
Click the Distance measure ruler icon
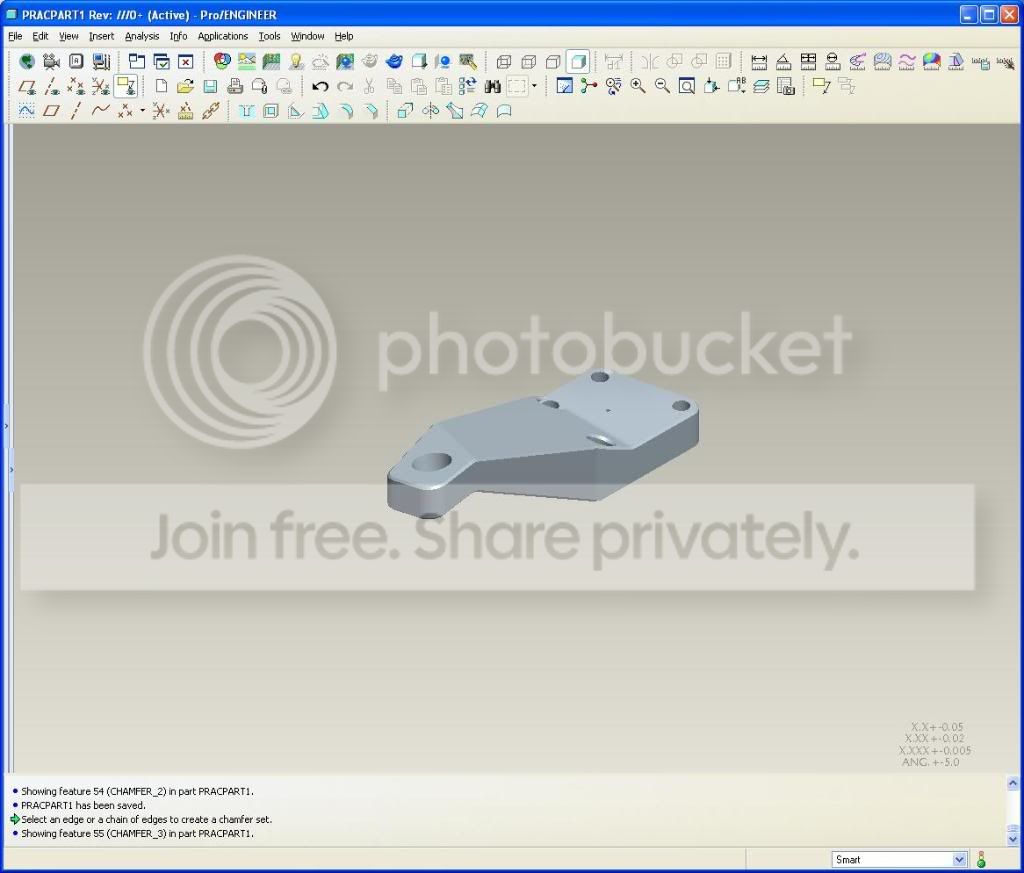(x=759, y=62)
